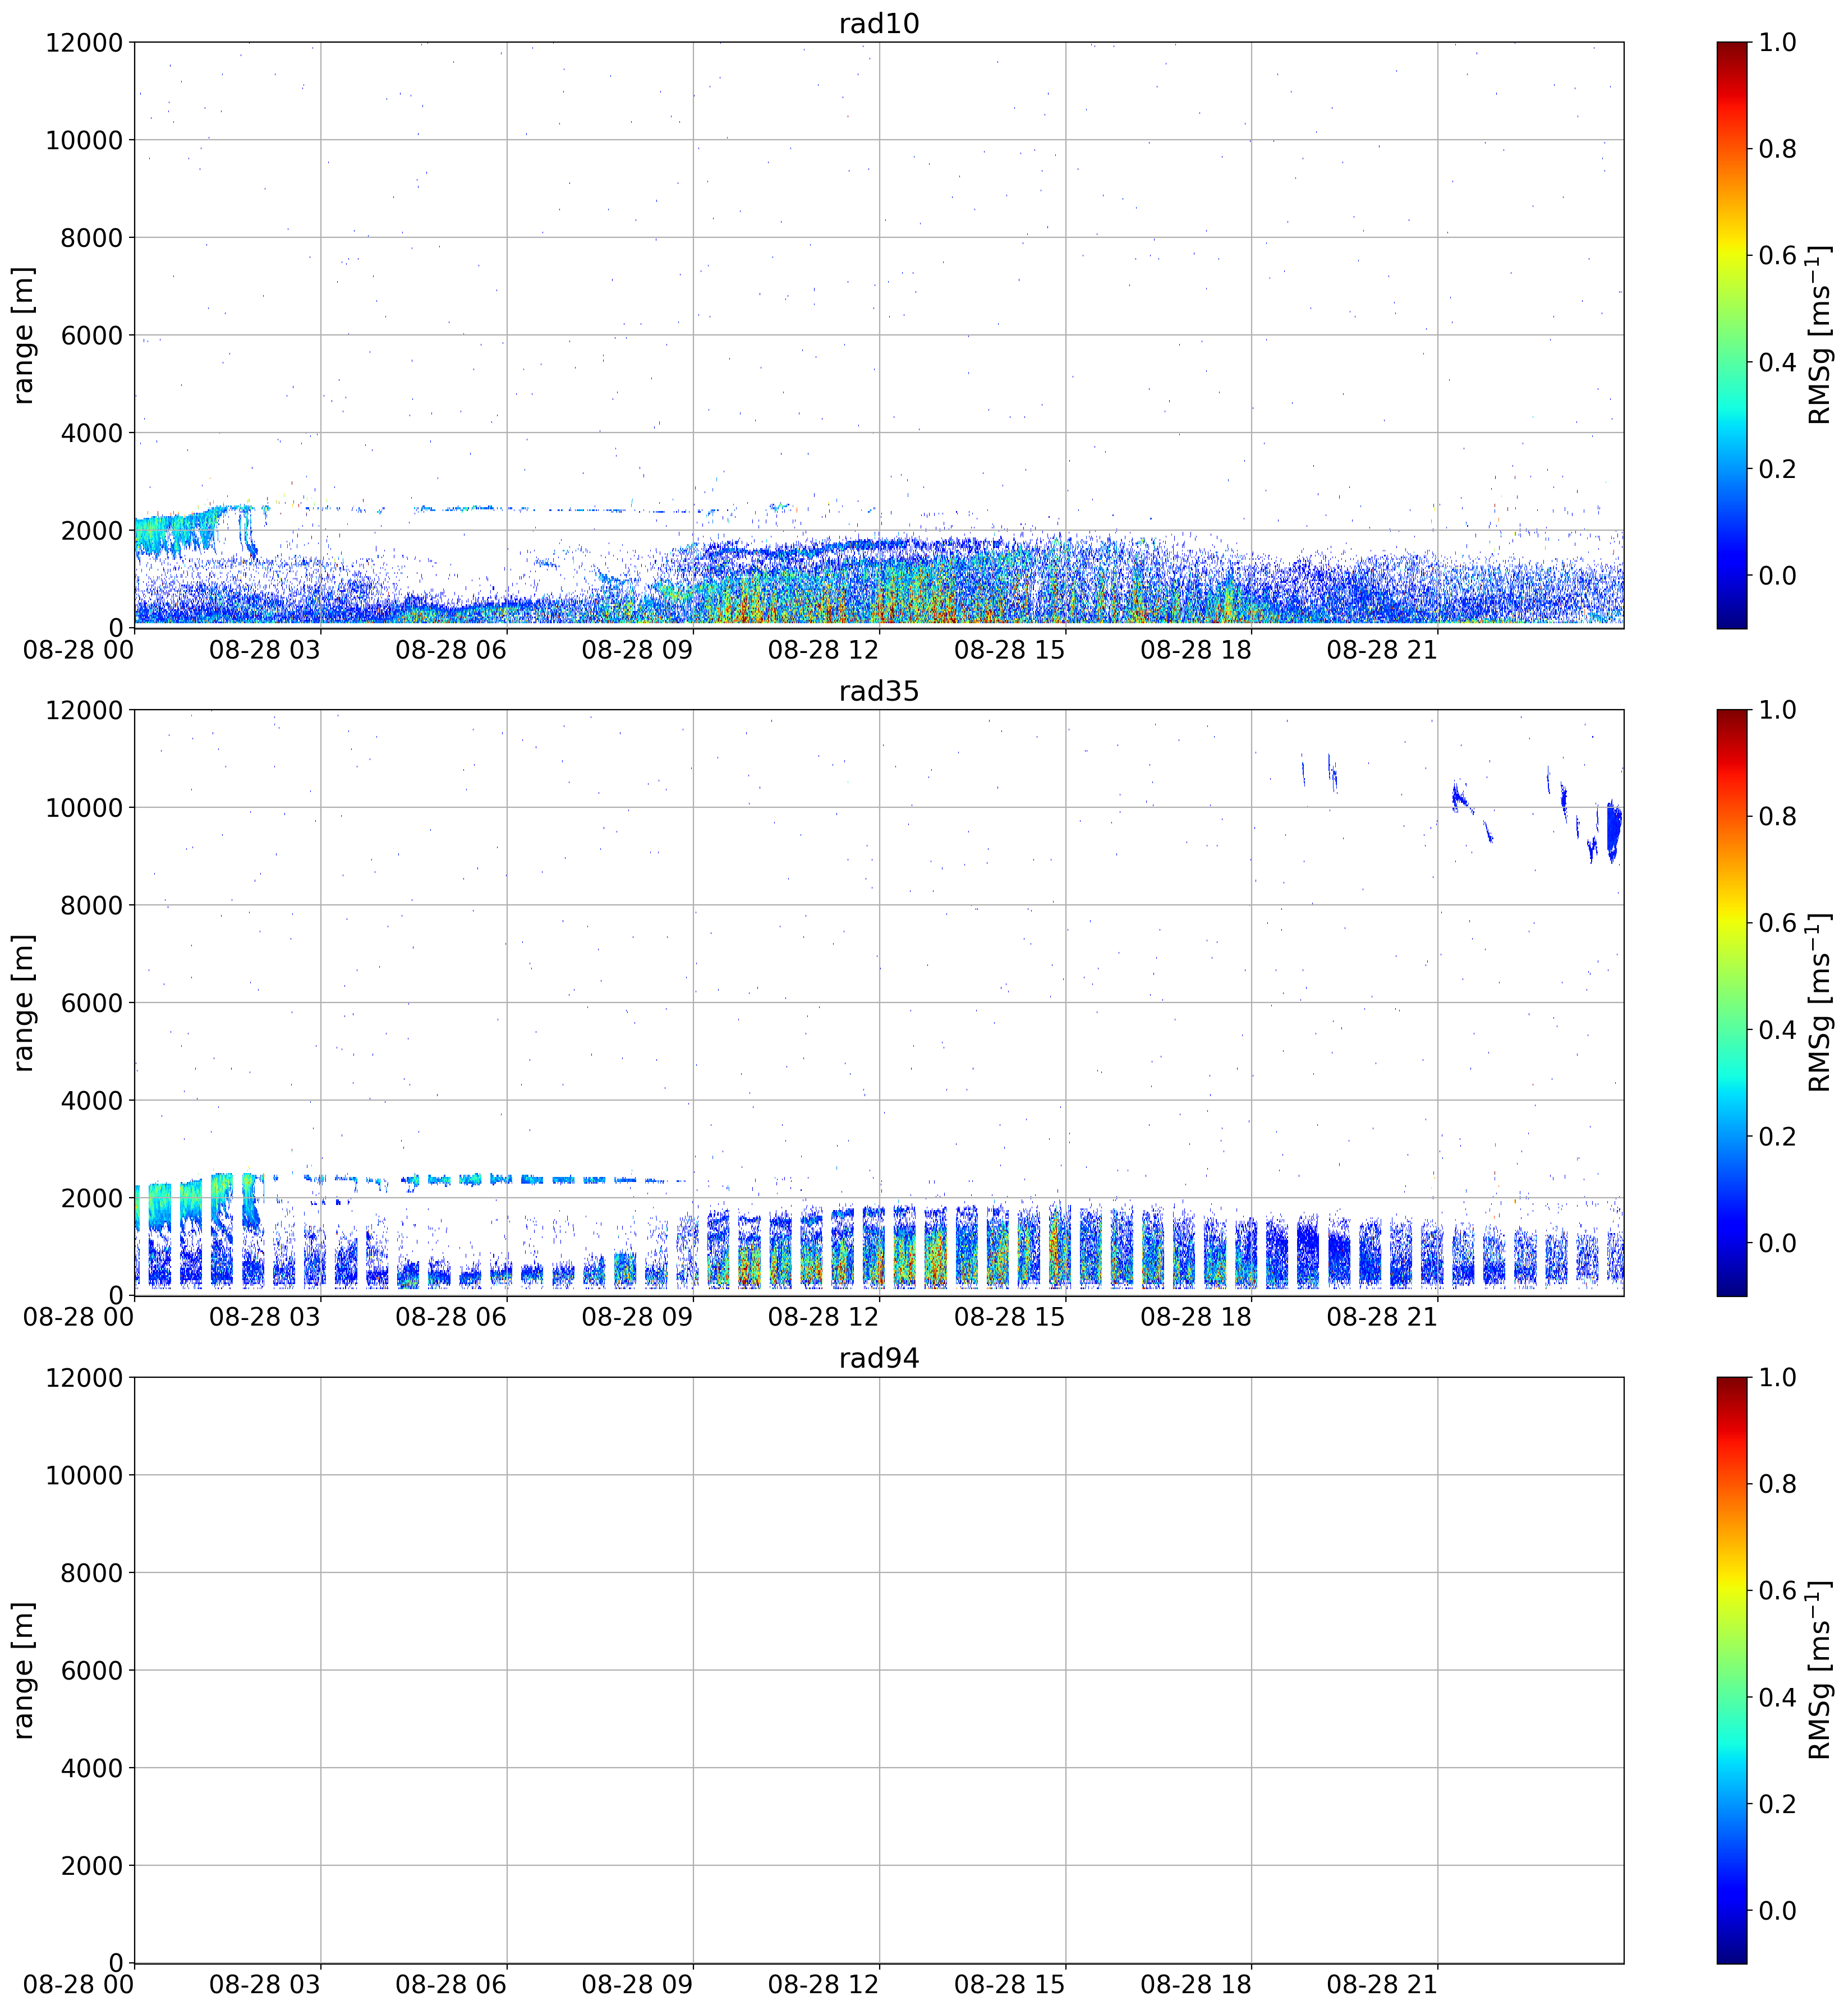Viewport: 1848px width, 2010px height.
Task: Click the dense blue cloud patch near 10000 m in rad35
Action: [1613, 830]
